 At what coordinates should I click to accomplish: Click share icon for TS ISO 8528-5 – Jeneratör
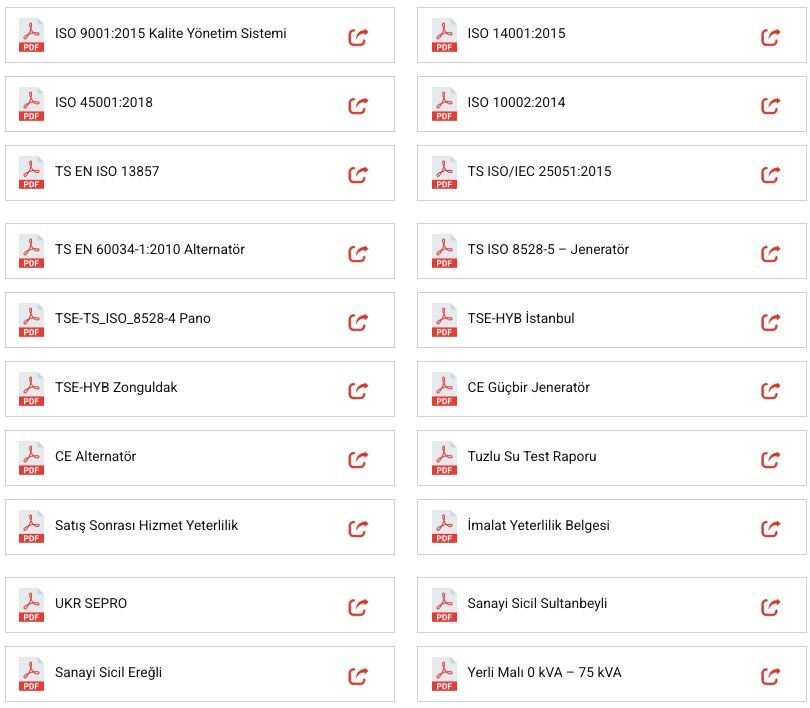[770, 253]
